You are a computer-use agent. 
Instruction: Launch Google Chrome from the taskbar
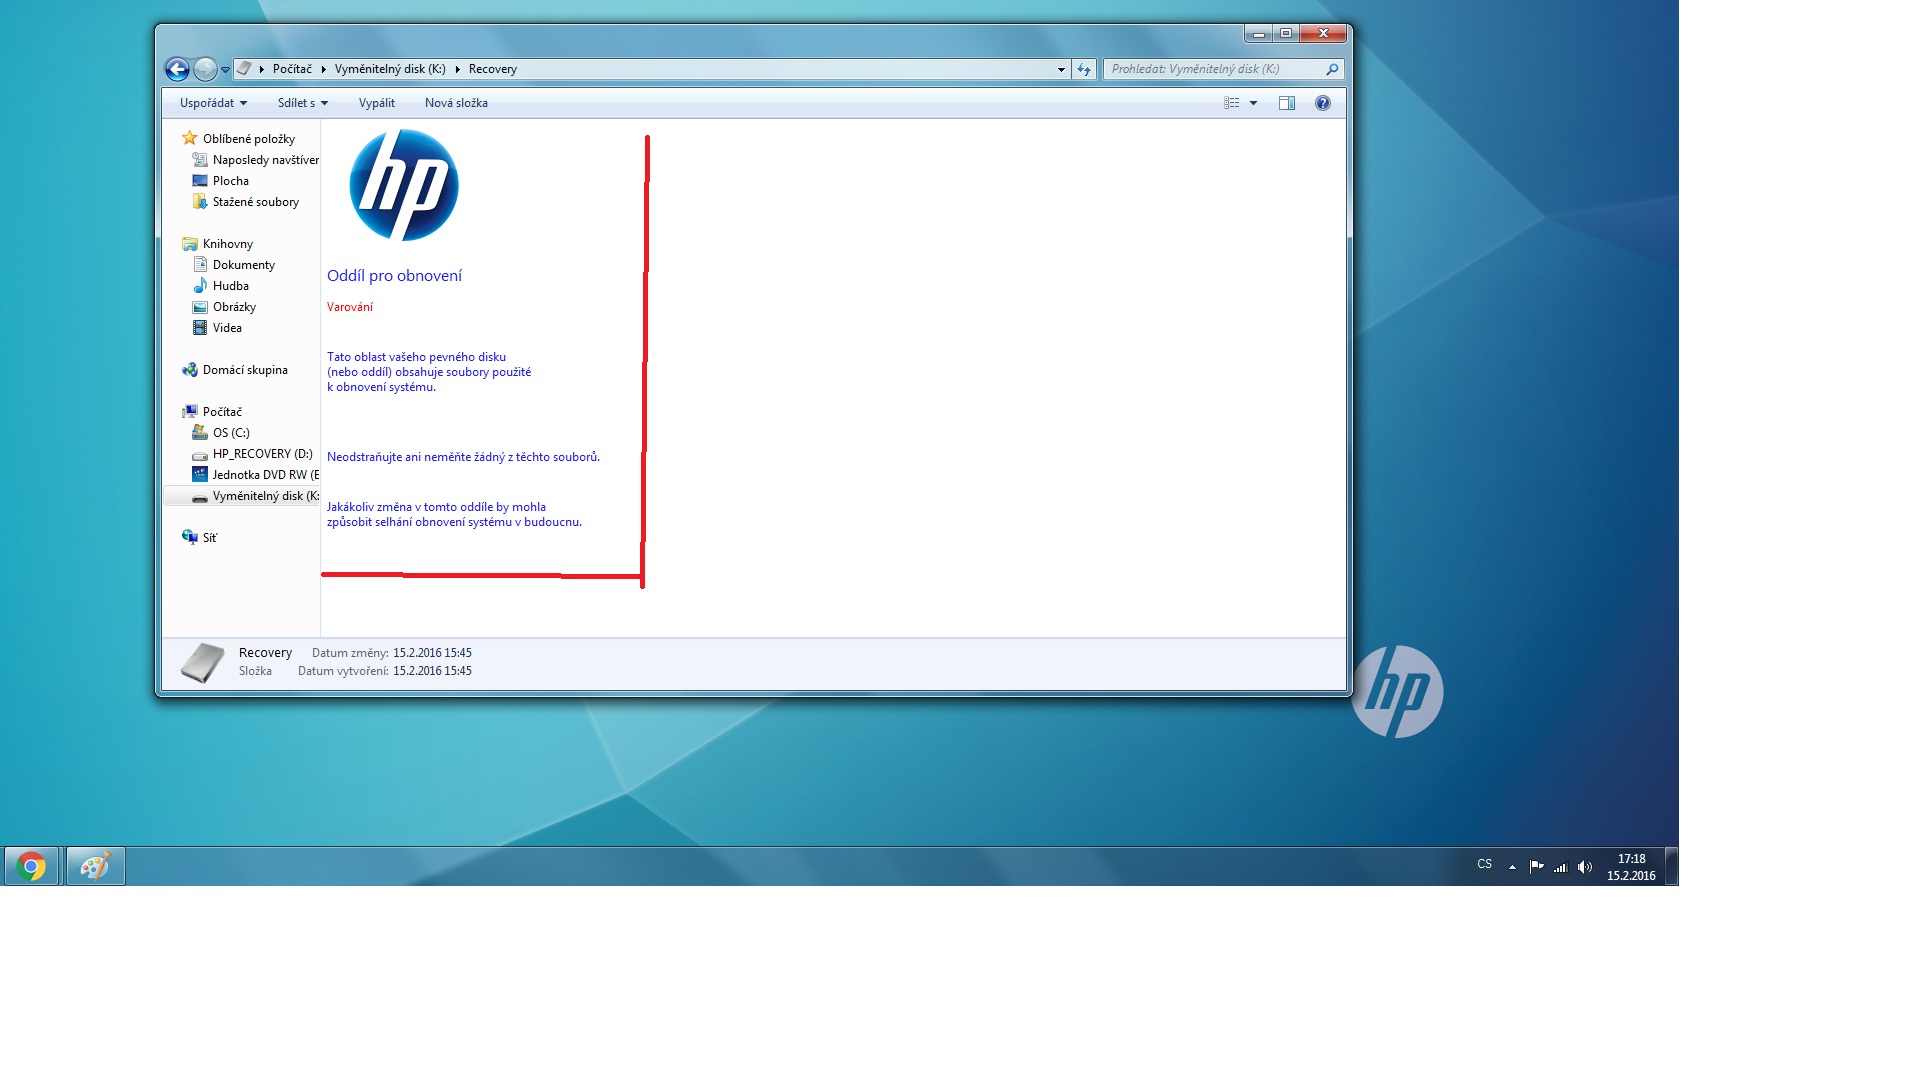[x=31, y=866]
